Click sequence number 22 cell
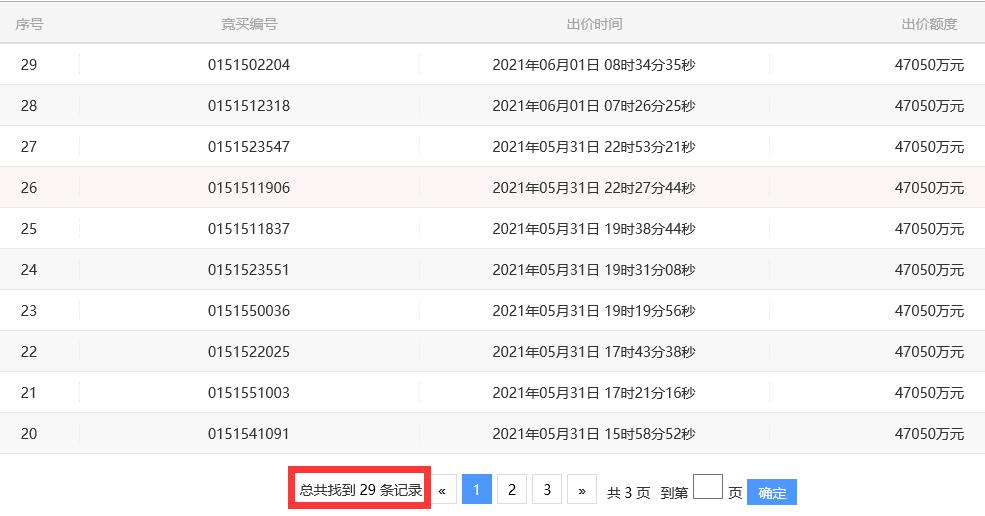The height and width of the screenshot is (516, 985). pyautogui.click(x=29, y=351)
